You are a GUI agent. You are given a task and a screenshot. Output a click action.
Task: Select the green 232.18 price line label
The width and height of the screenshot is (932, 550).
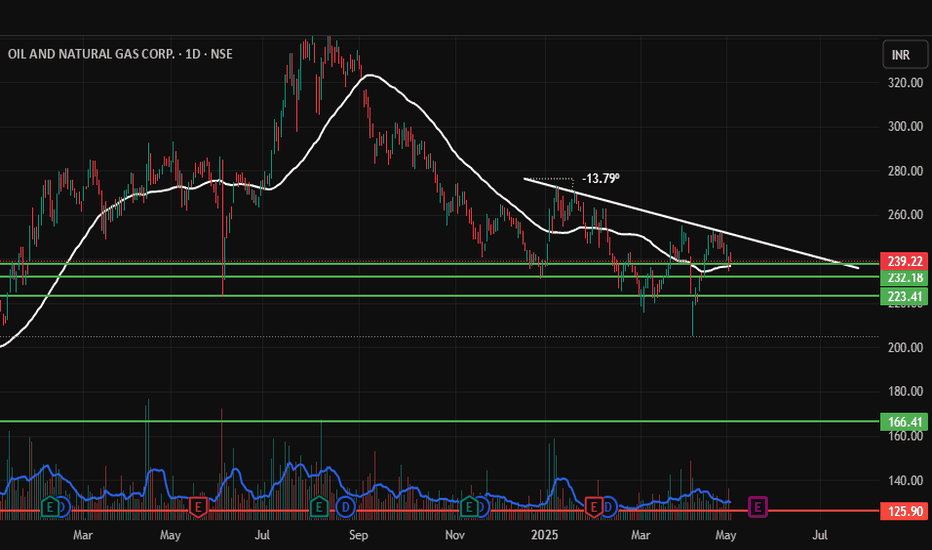click(903, 278)
